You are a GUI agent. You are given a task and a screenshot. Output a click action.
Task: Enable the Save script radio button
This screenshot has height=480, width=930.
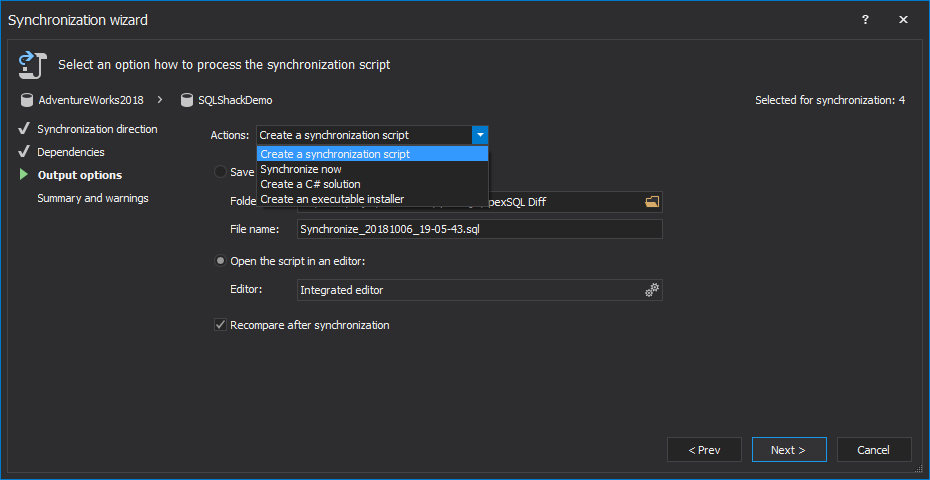coord(220,172)
